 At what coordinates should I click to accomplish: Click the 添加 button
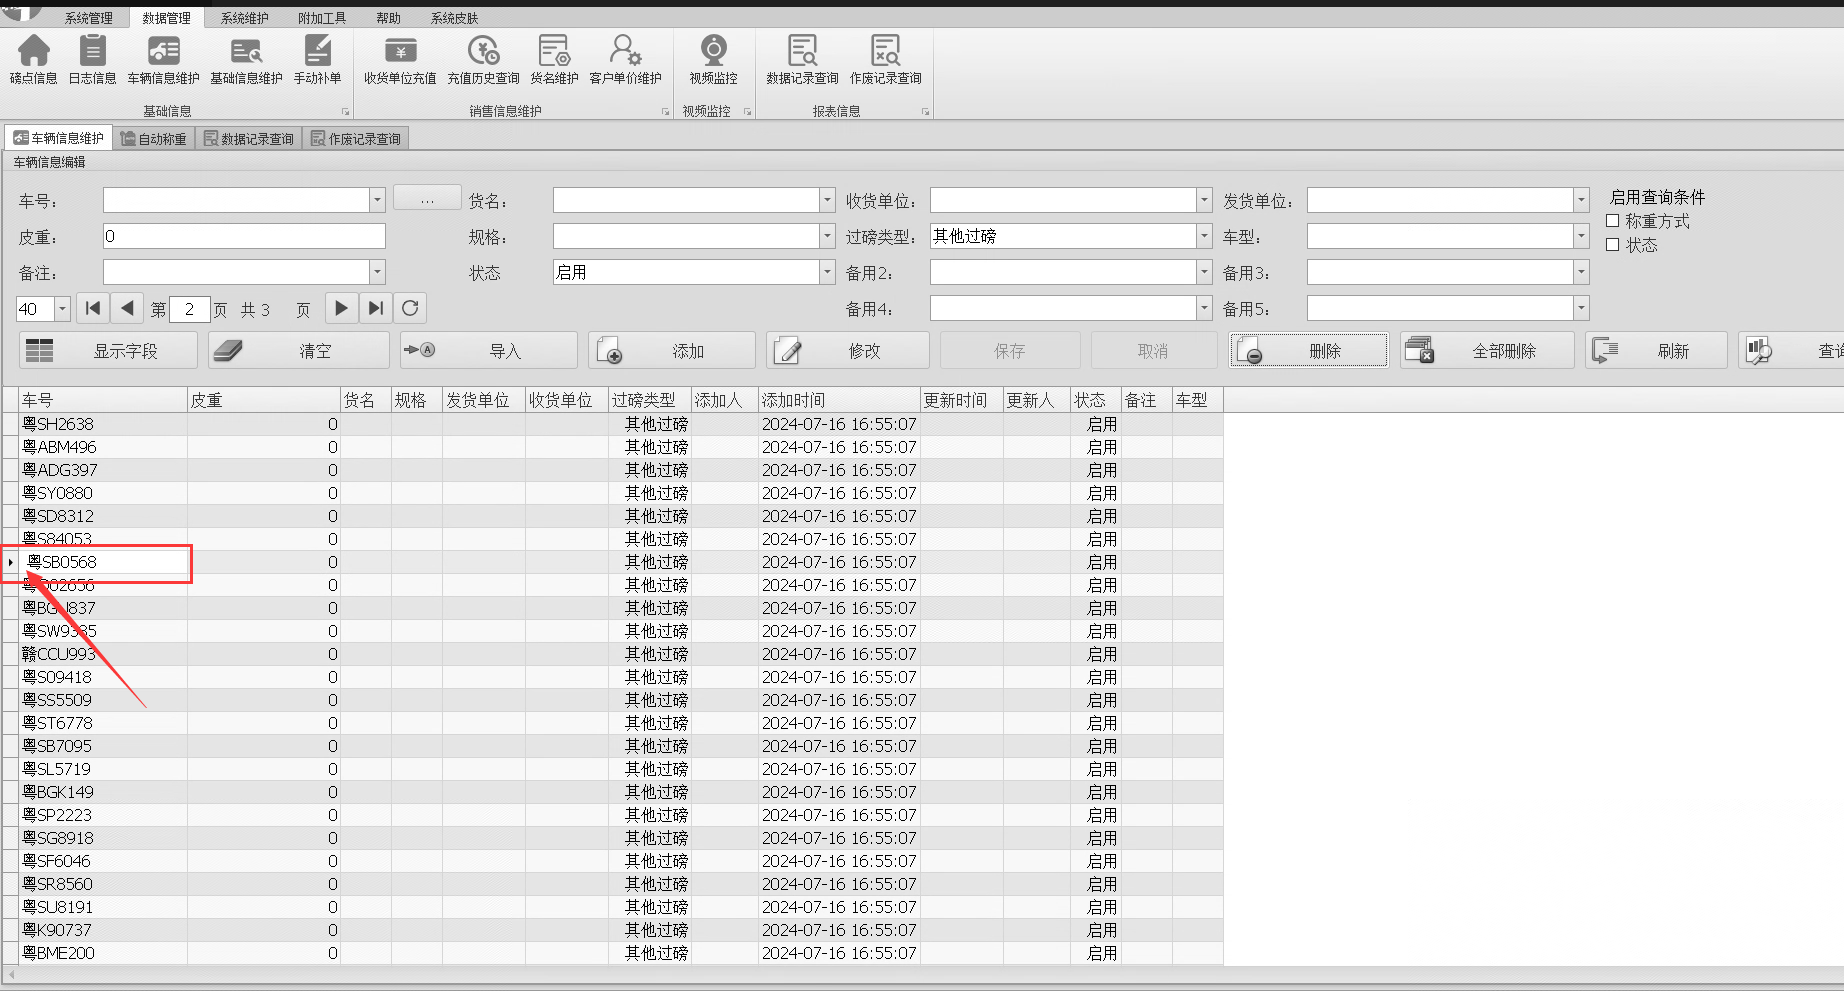coord(671,351)
